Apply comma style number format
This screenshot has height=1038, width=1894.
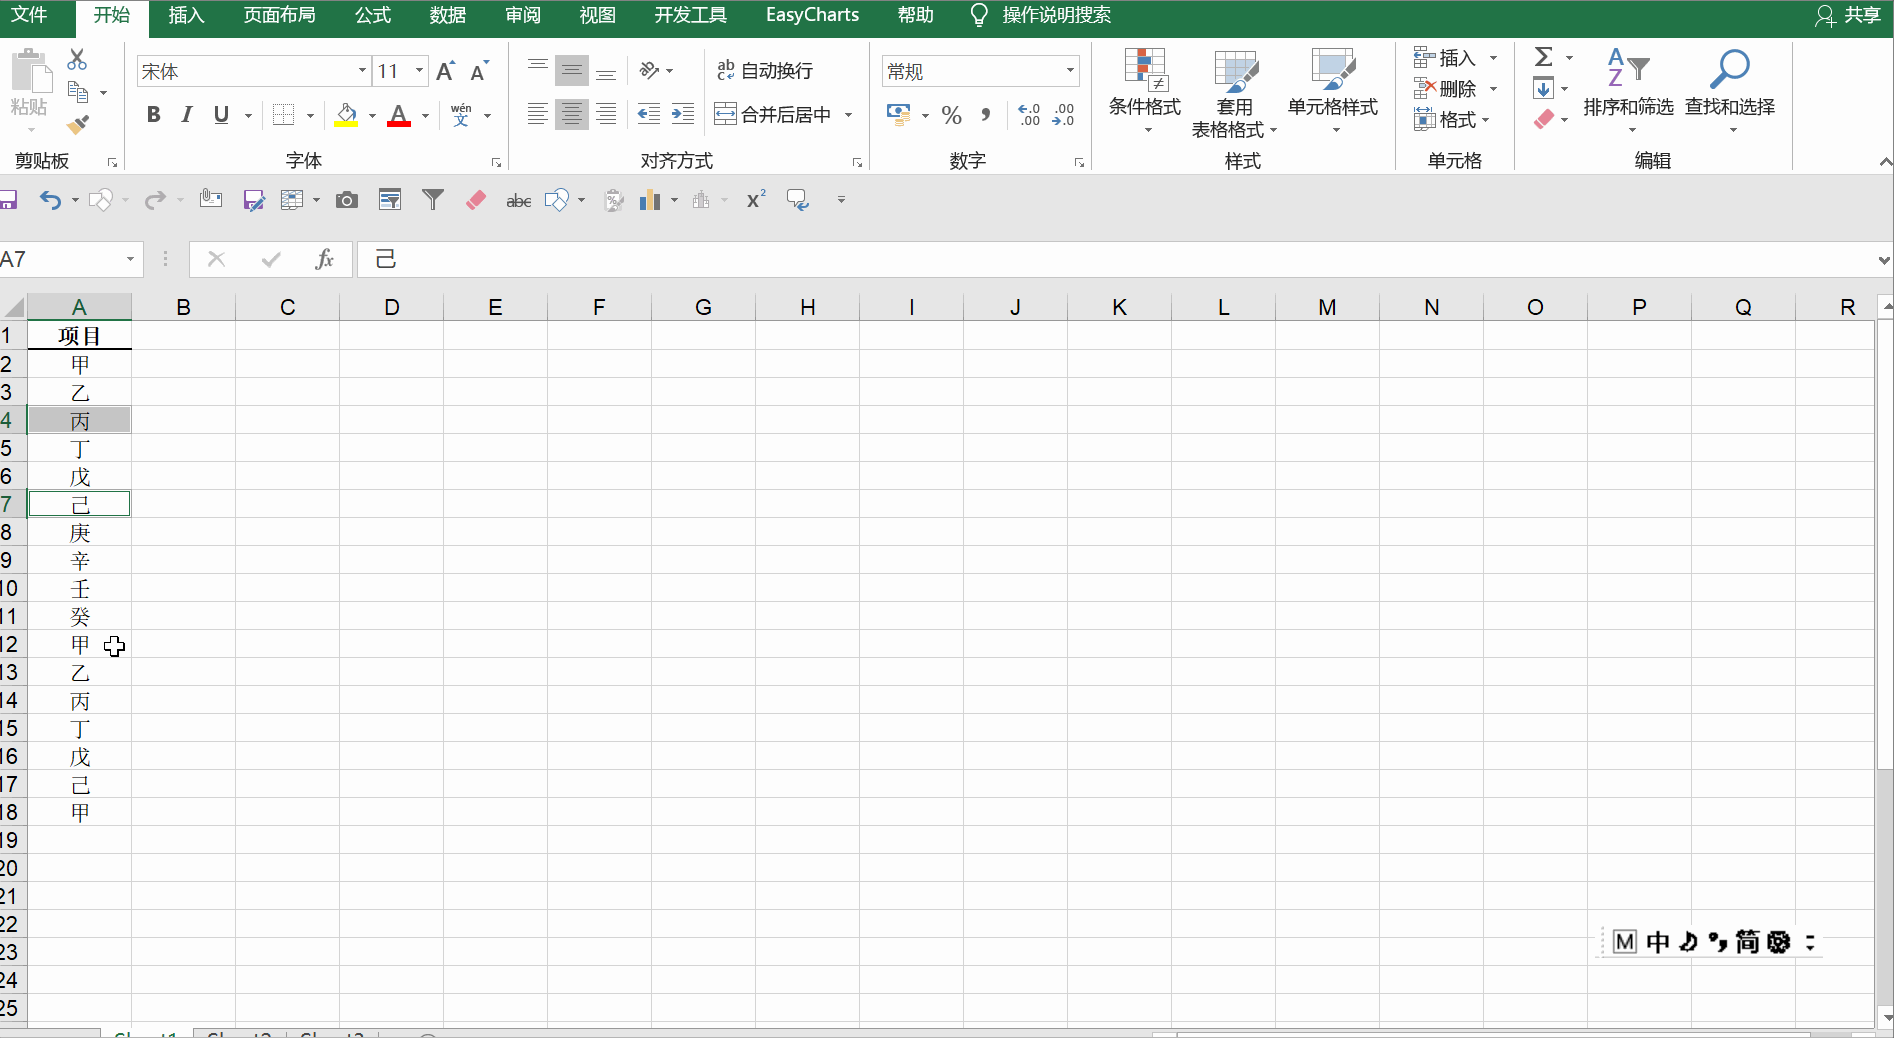coord(986,115)
